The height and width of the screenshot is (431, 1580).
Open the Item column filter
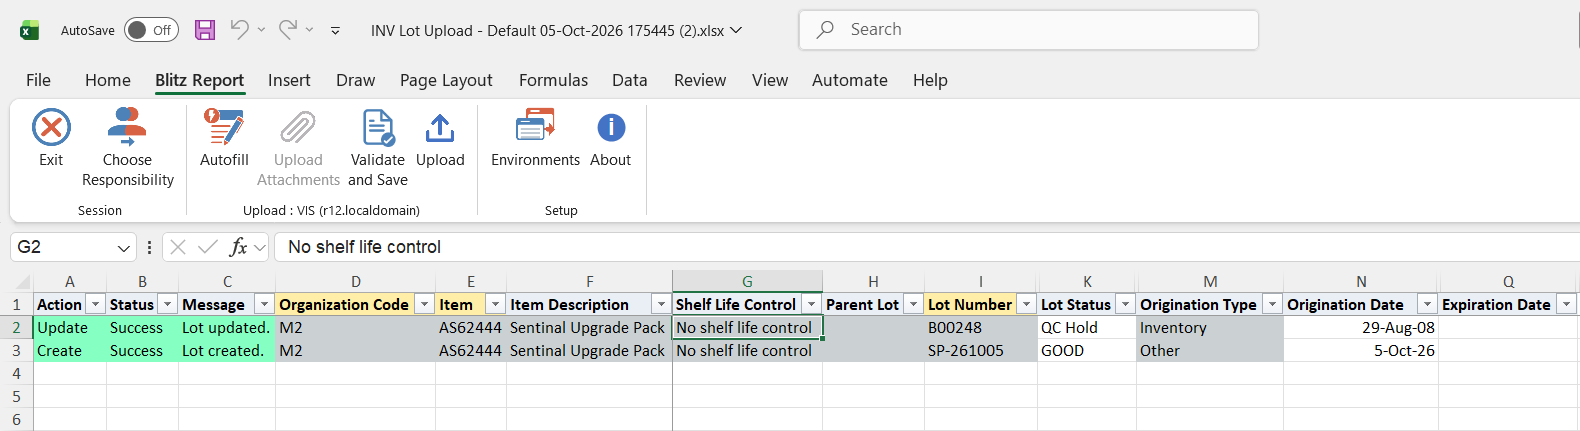click(495, 304)
